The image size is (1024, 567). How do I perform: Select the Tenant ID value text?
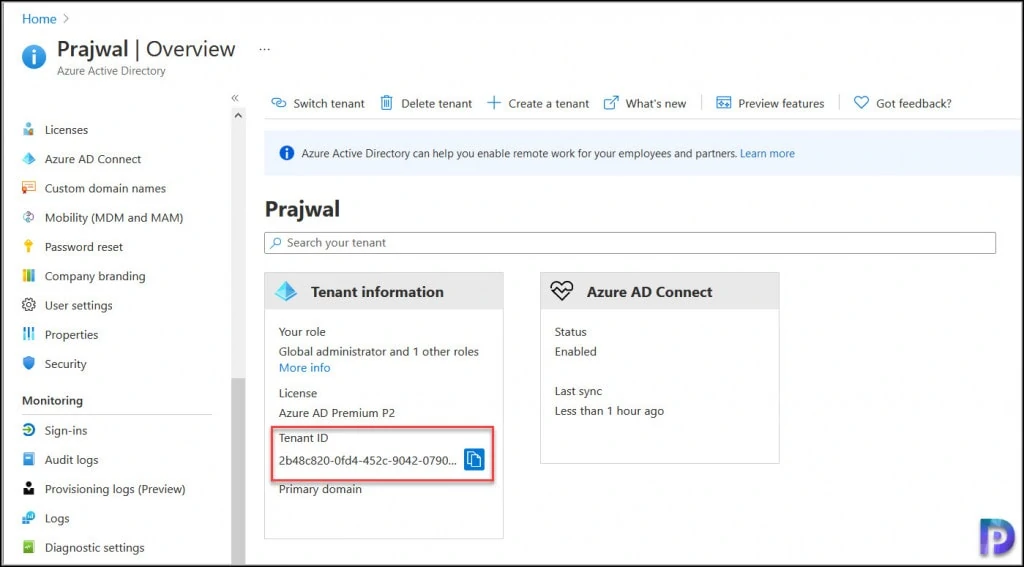(368, 461)
